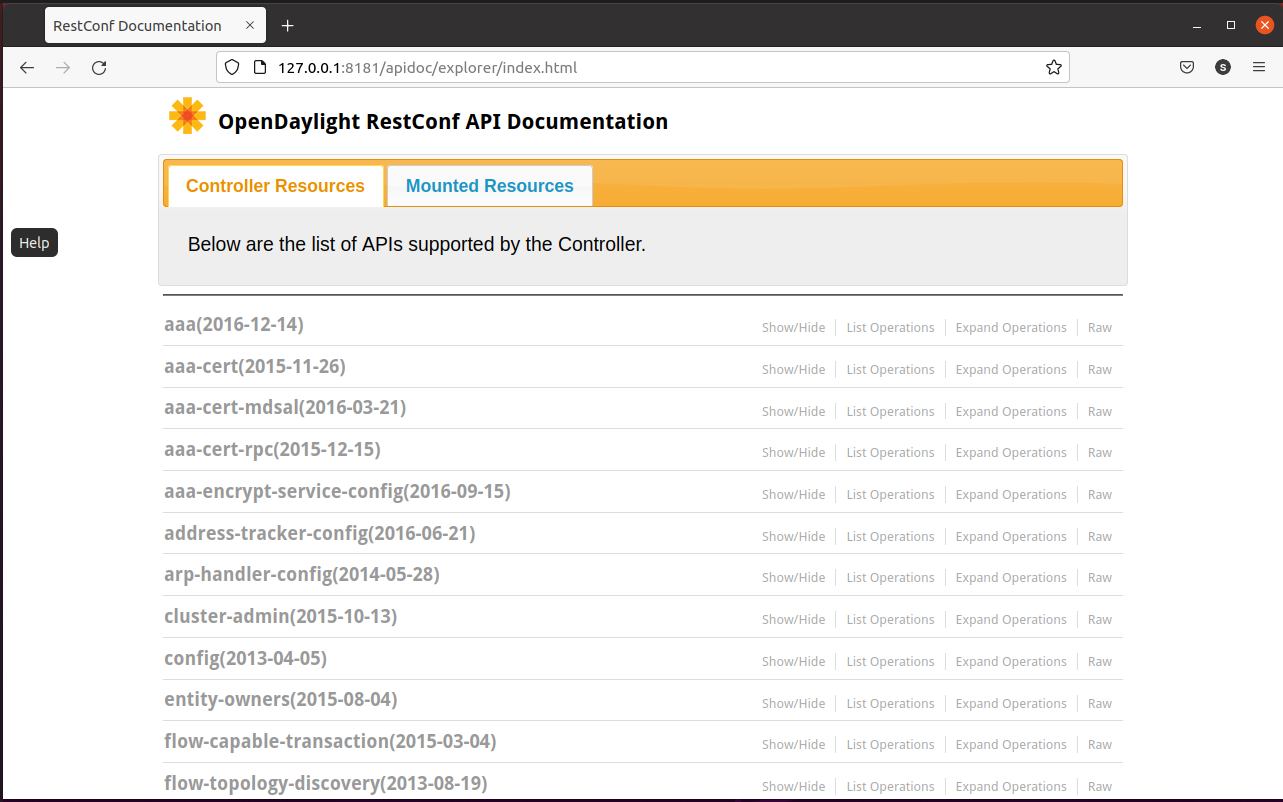Click the OpenDaylight logo icon
This screenshot has height=802, width=1283.
click(x=187, y=117)
